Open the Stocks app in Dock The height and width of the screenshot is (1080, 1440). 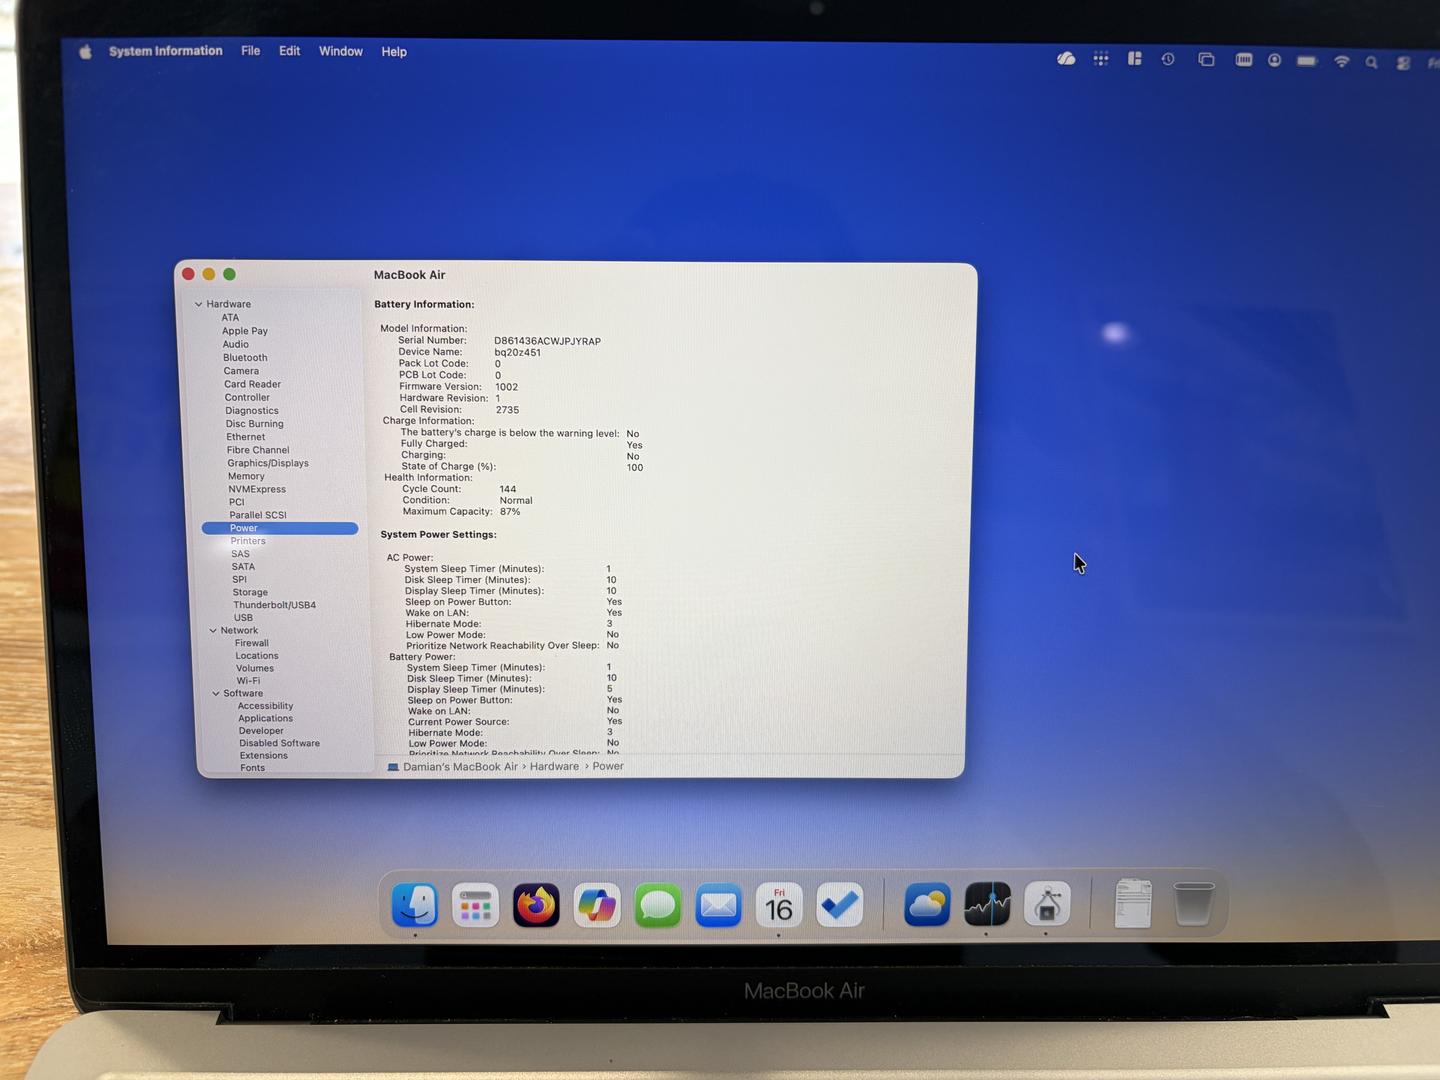[987, 906]
